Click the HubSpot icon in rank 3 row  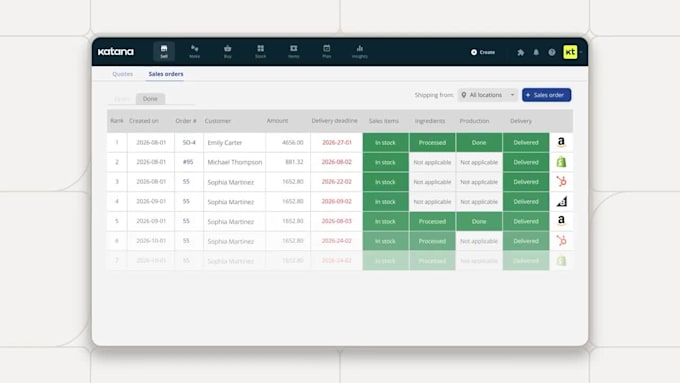pyautogui.click(x=561, y=182)
